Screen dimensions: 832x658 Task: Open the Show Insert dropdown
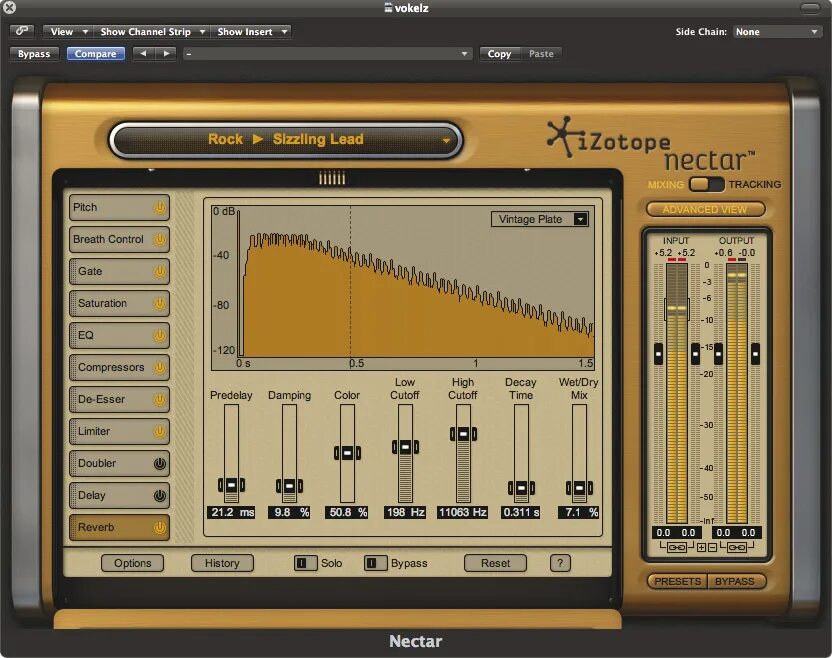(251, 31)
